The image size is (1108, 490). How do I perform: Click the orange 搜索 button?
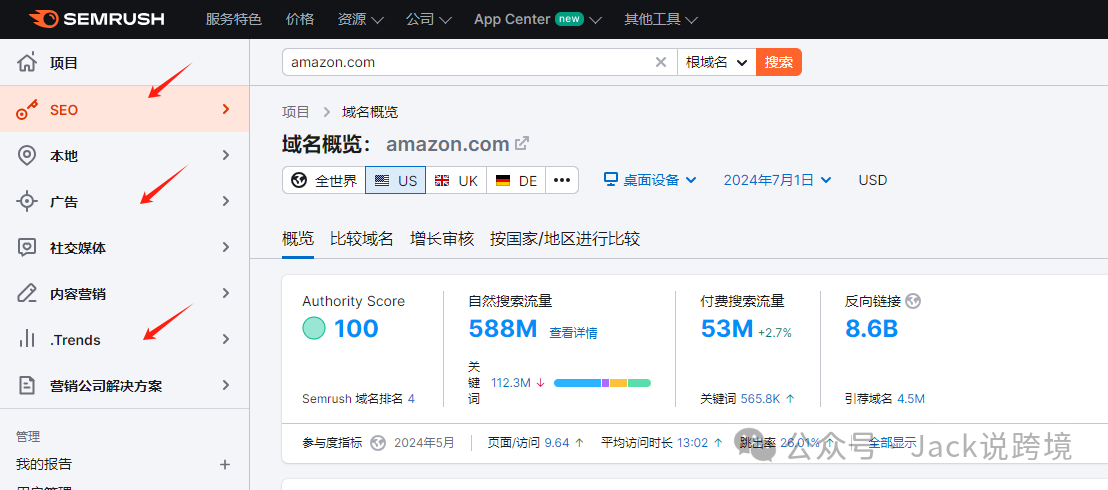[x=779, y=62]
